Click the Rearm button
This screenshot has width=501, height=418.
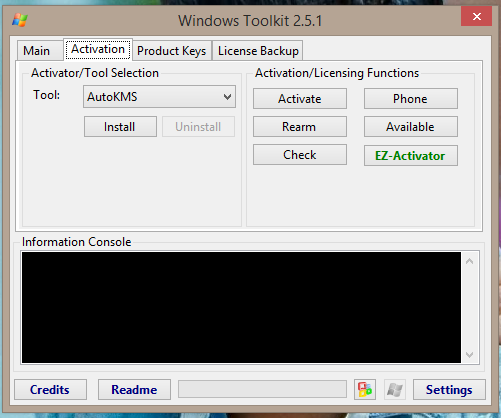tap(300, 127)
